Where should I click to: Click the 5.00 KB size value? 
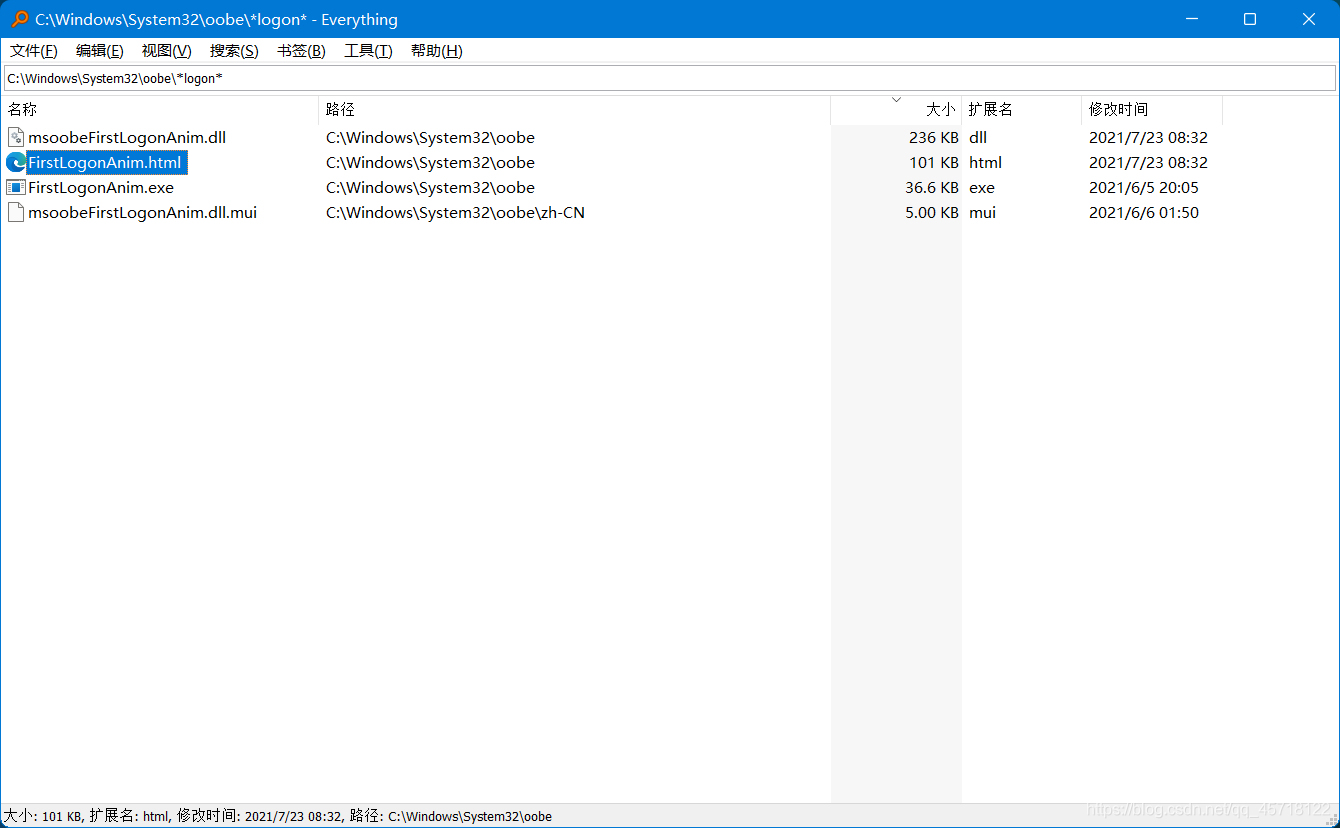click(x=931, y=212)
